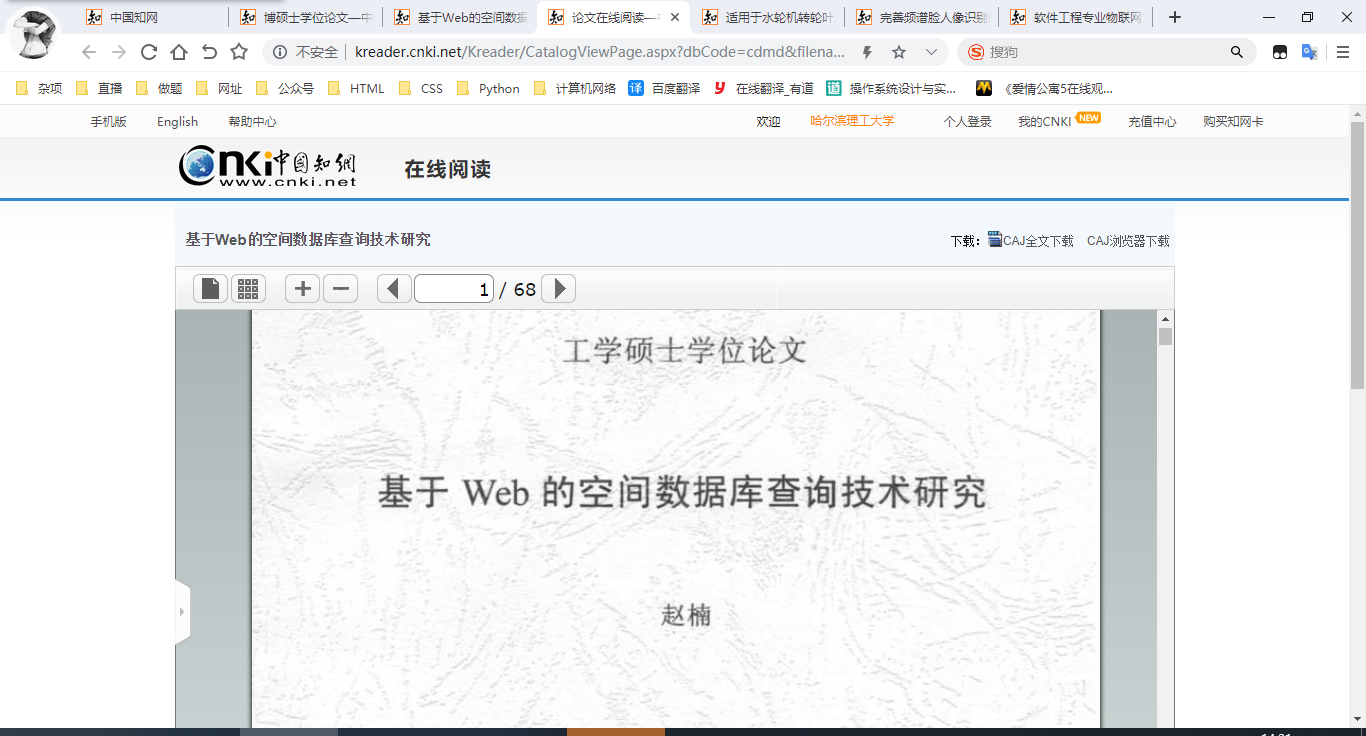The height and width of the screenshot is (736, 1366).
Task: Click 个人登录 to log in
Action: (967, 122)
